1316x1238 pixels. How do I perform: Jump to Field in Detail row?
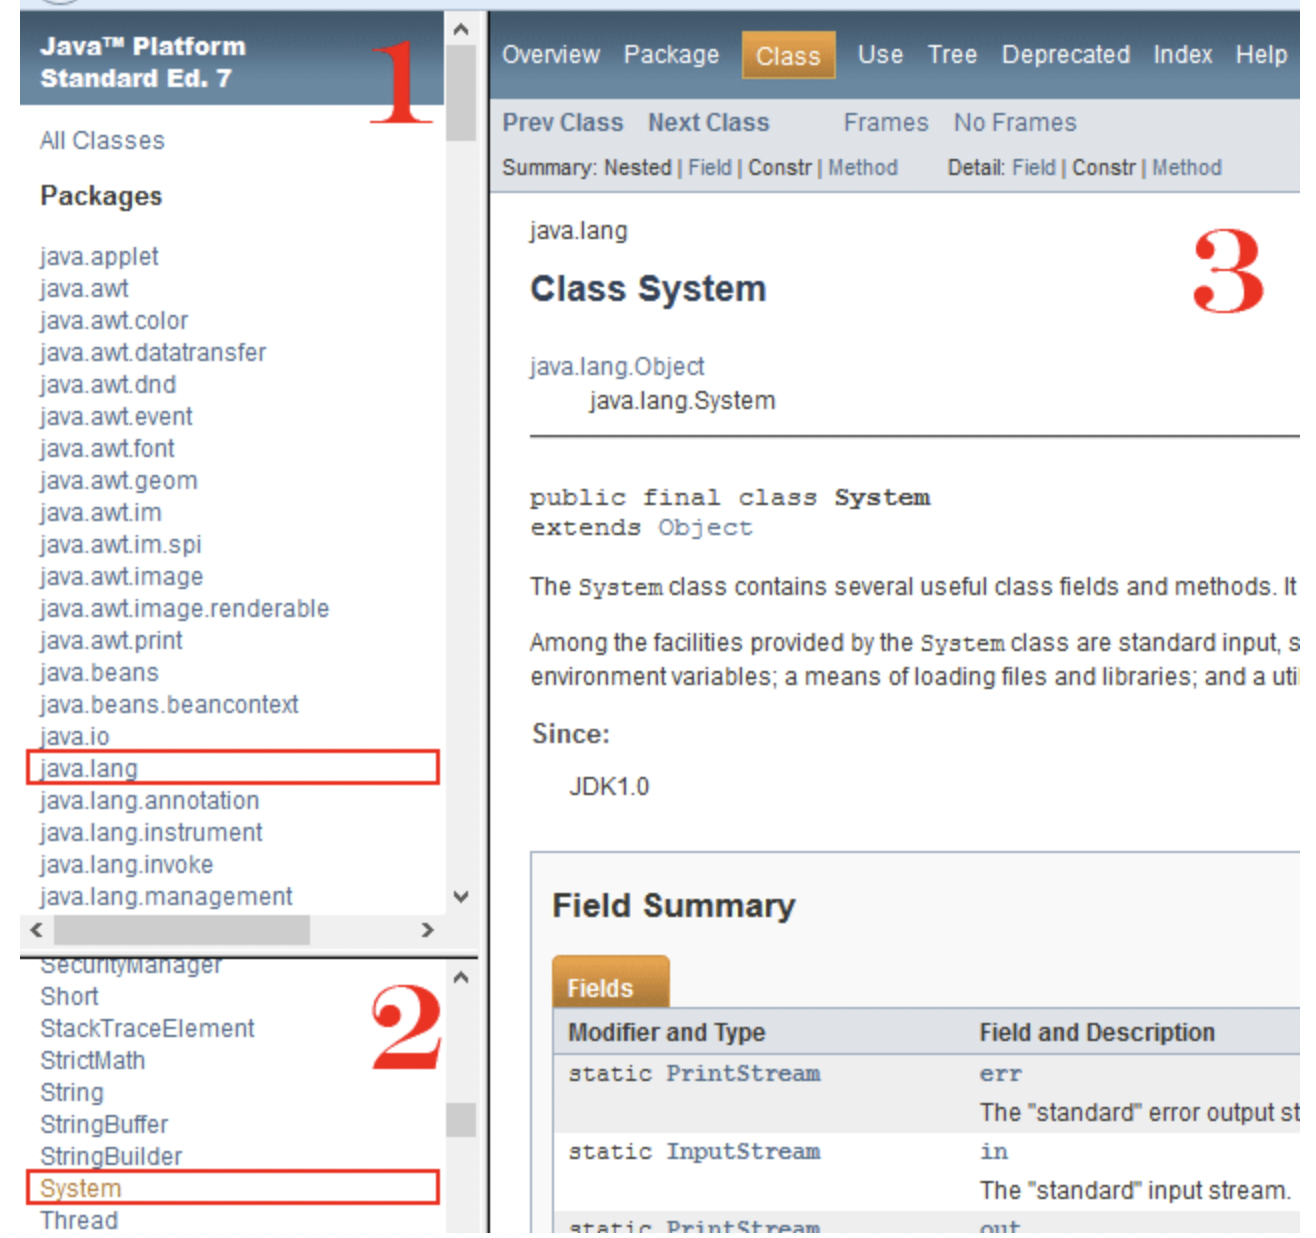tap(1034, 168)
